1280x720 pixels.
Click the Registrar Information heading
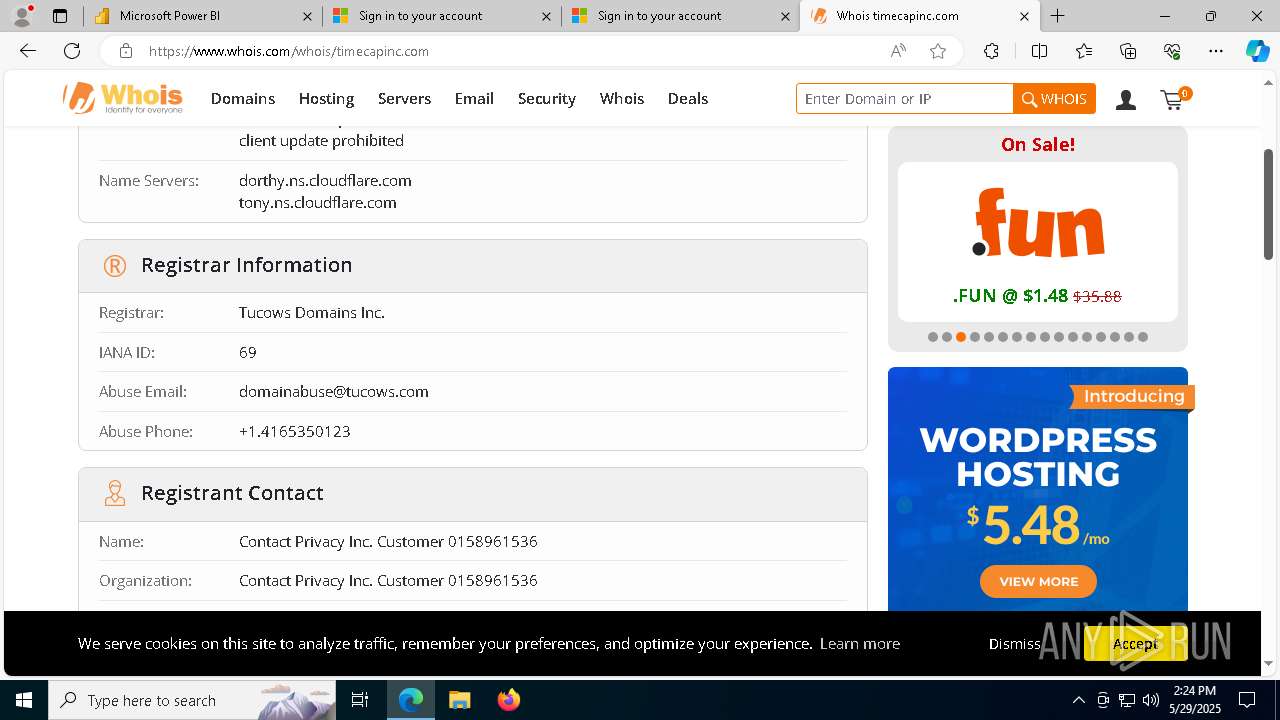click(247, 265)
